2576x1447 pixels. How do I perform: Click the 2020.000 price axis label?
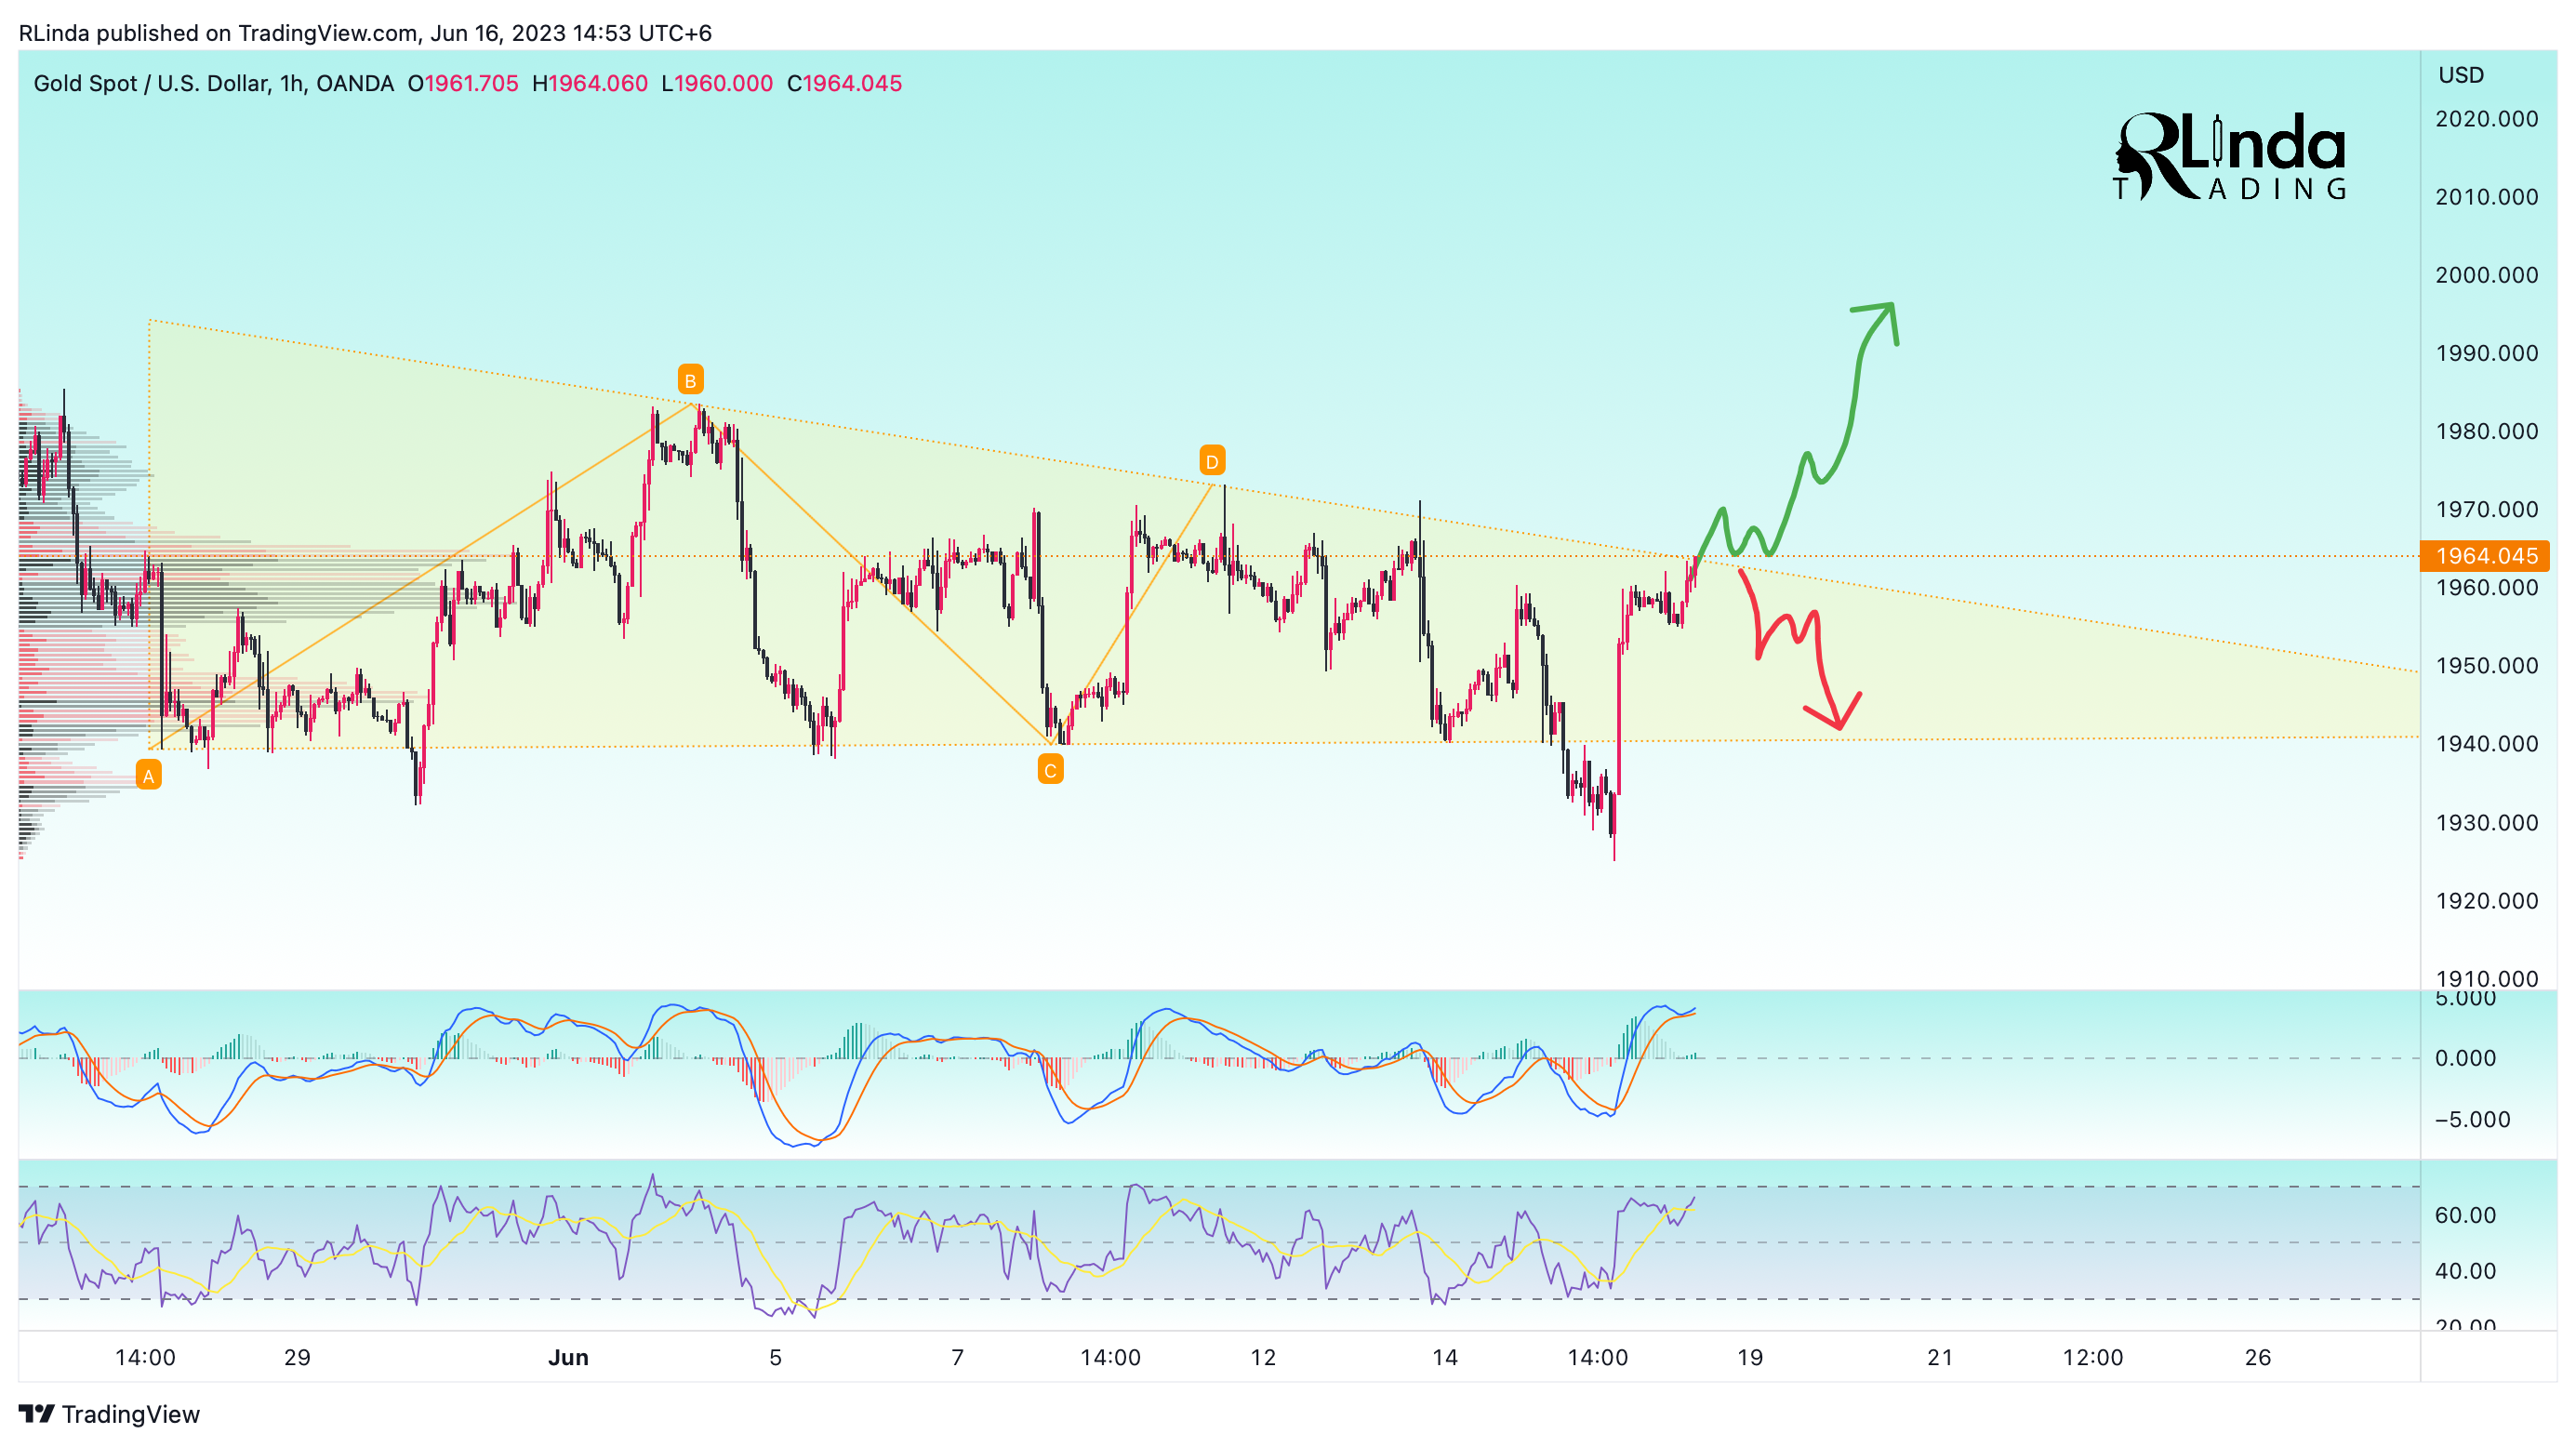[2487, 119]
